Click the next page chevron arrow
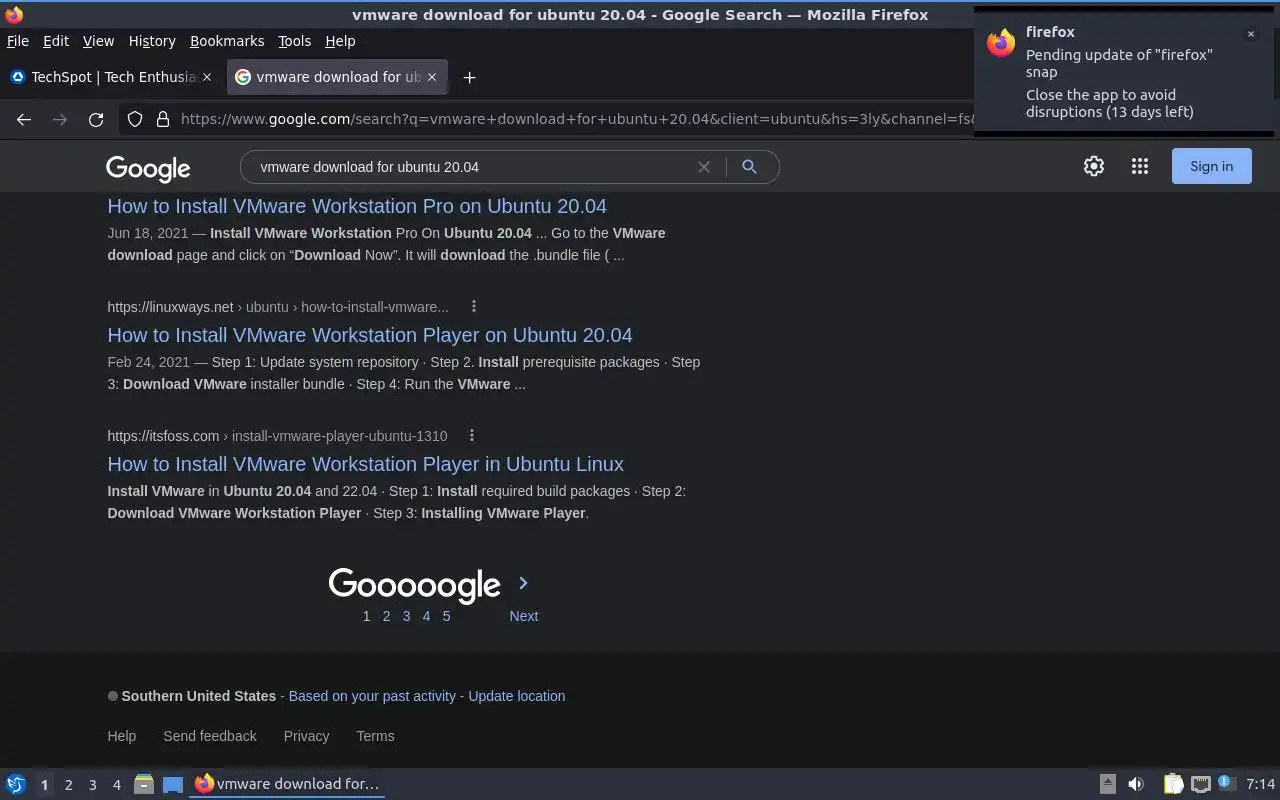Viewport: 1280px width, 800px height. click(x=523, y=583)
